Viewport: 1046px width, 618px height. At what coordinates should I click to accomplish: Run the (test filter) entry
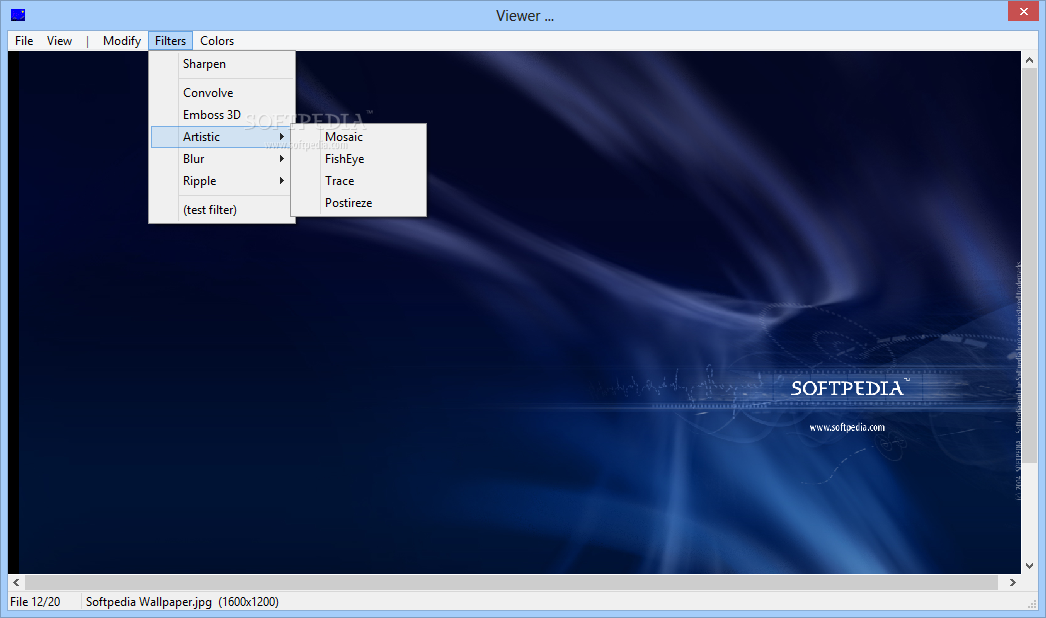click(x=223, y=210)
